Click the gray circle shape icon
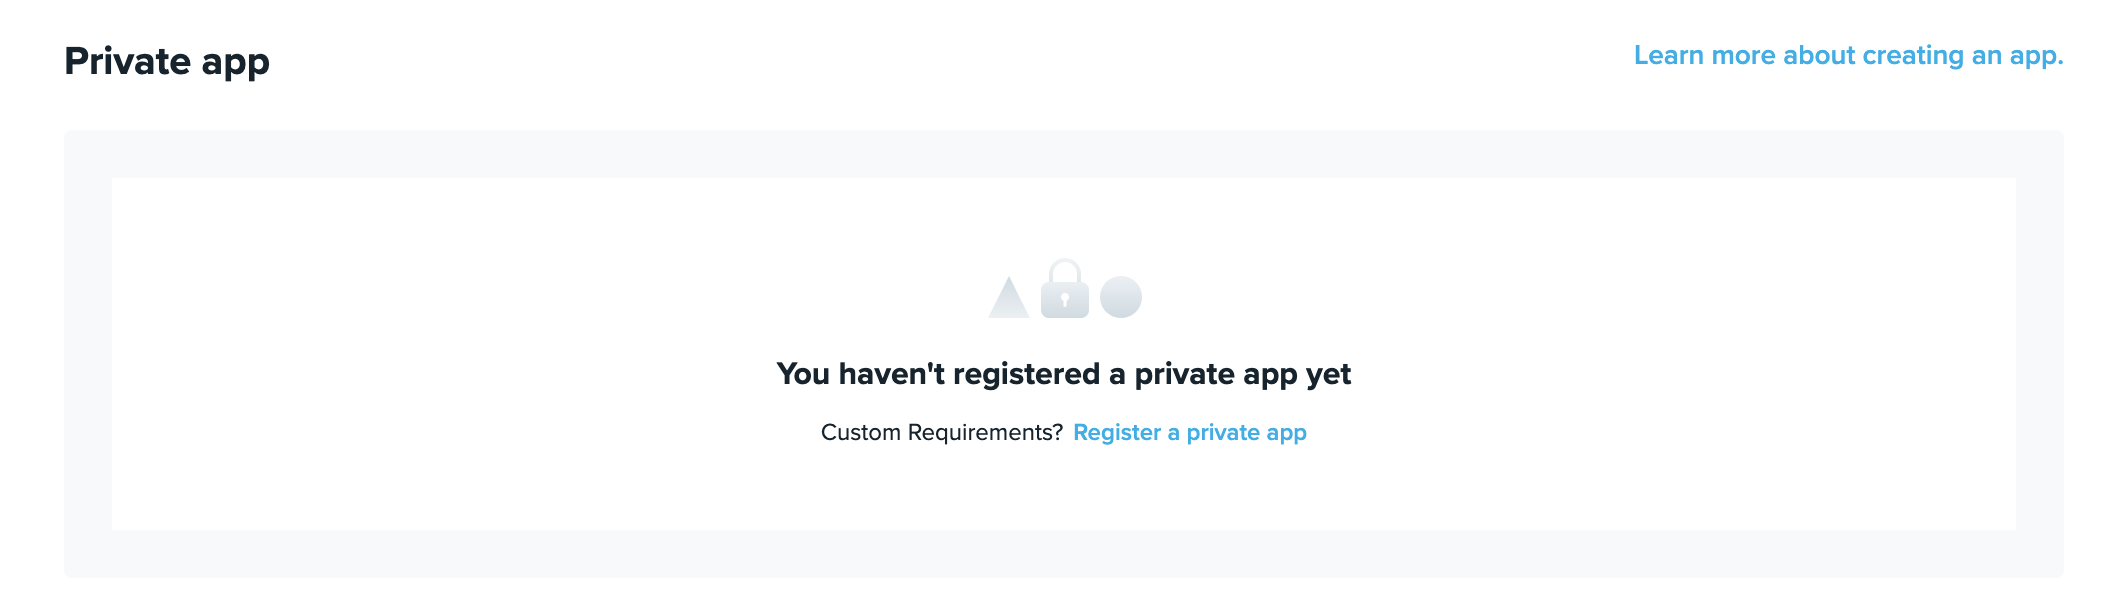 coord(1121,297)
